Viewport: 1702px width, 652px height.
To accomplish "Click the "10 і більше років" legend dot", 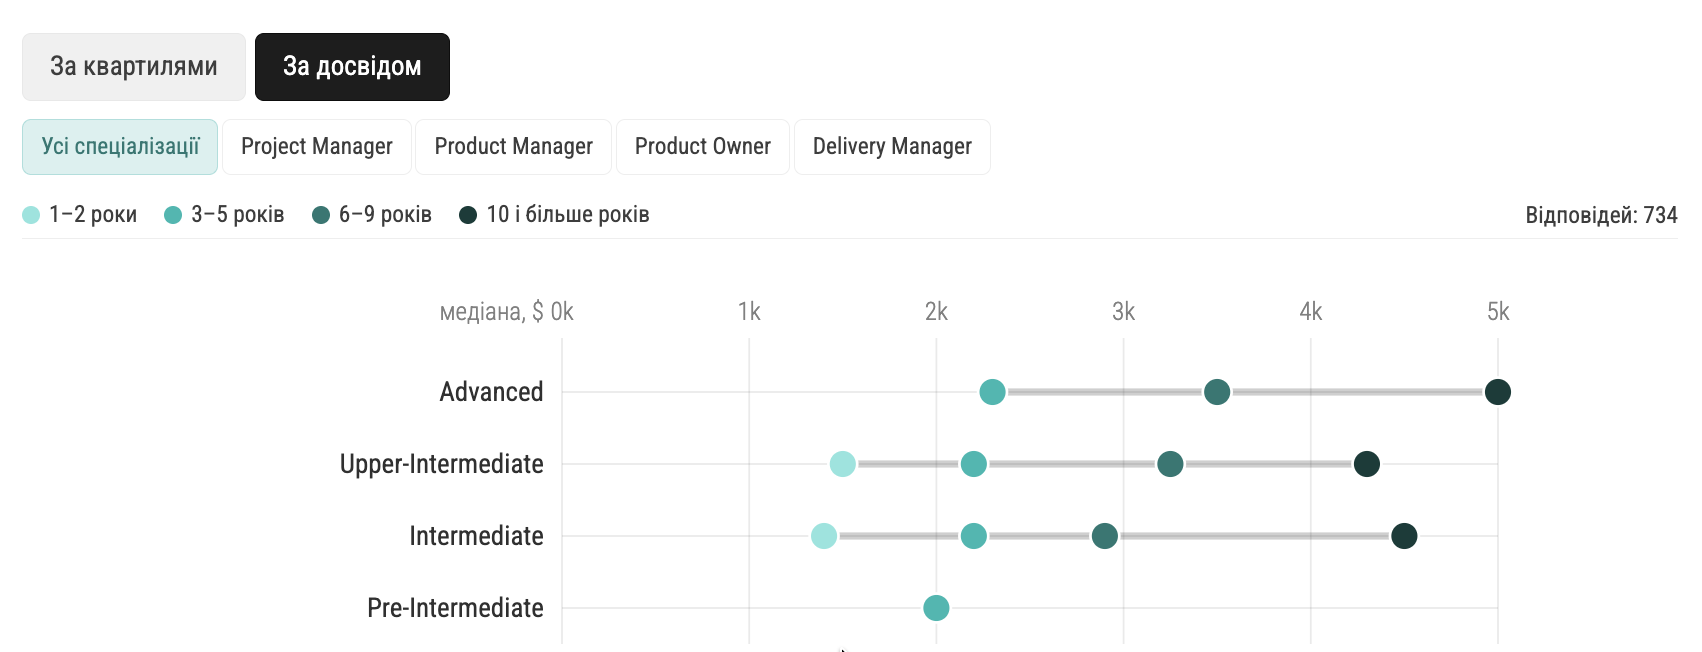I will [468, 215].
